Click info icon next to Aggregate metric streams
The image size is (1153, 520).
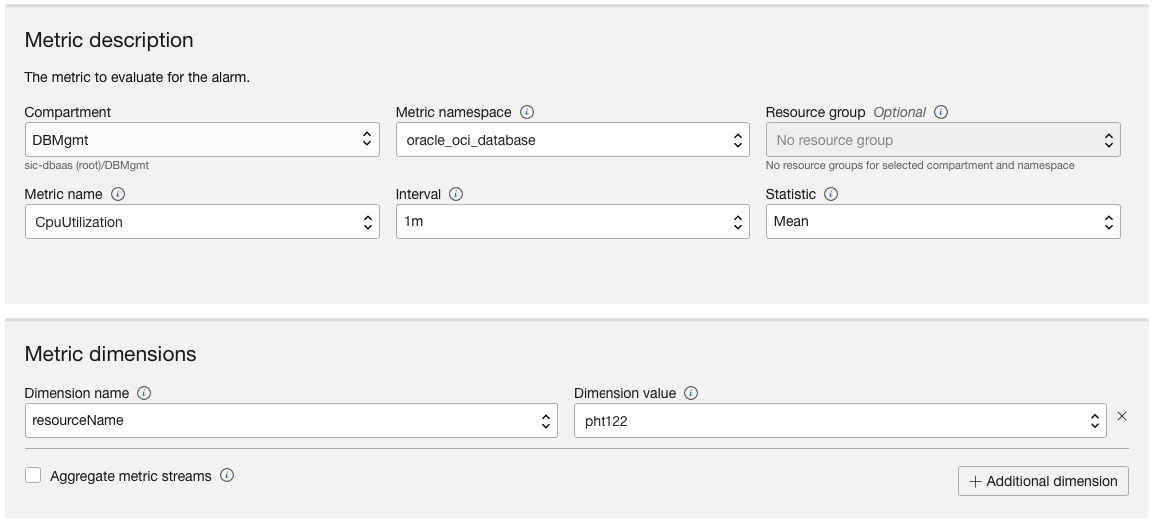227,476
